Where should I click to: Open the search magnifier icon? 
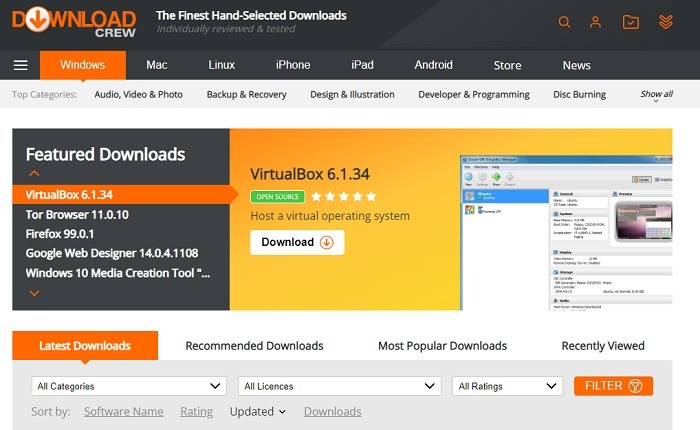pyautogui.click(x=564, y=22)
